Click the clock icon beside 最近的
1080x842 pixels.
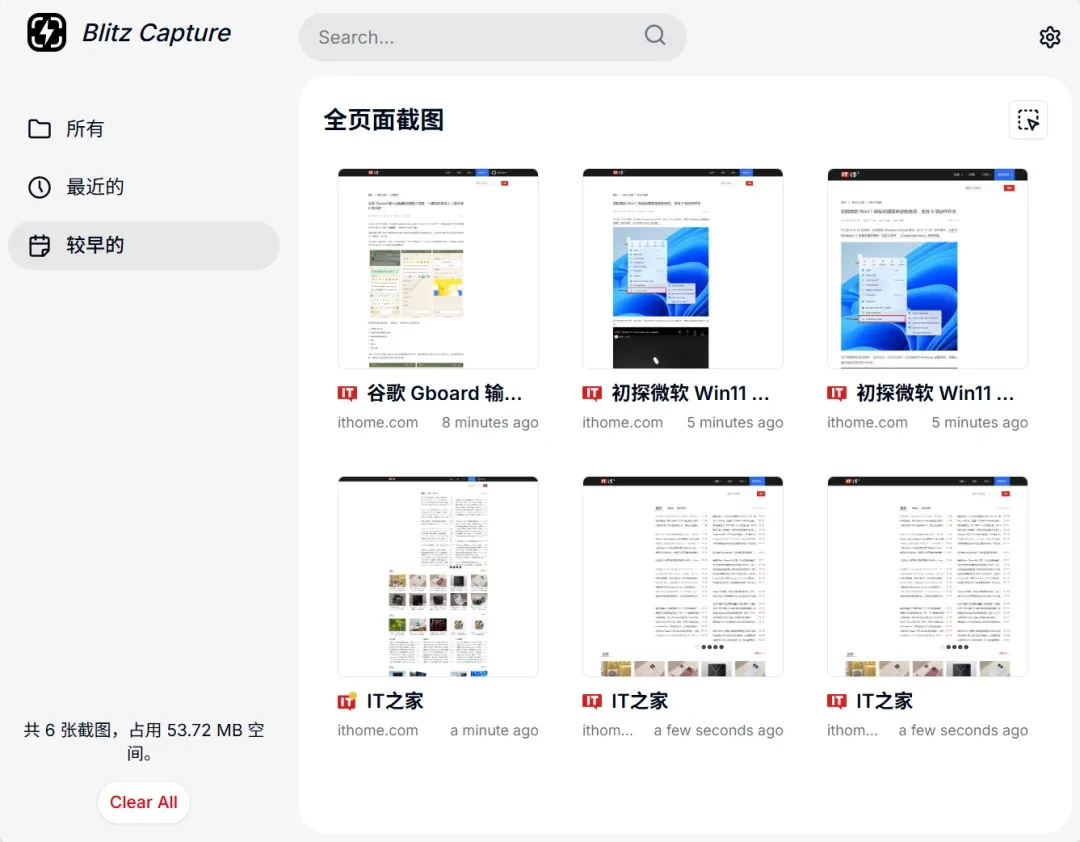[39, 187]
